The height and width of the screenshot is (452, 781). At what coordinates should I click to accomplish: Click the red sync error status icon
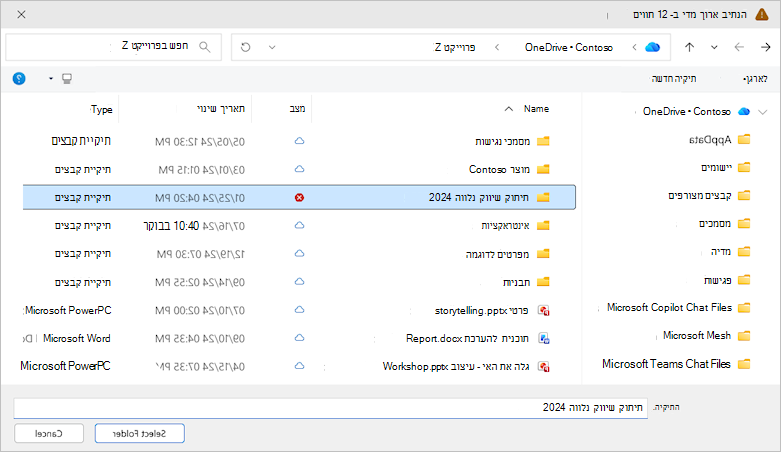click(x=299, y=198)
